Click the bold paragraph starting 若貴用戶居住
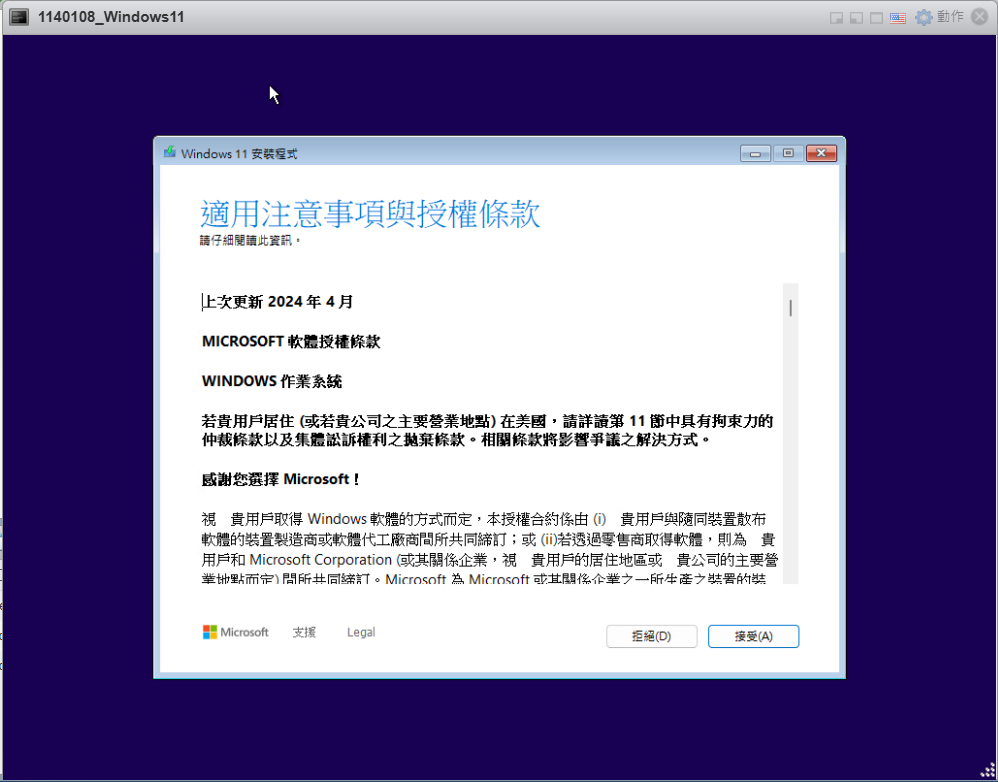The height and width of the screenshot is (782, 998). (488, 430)
